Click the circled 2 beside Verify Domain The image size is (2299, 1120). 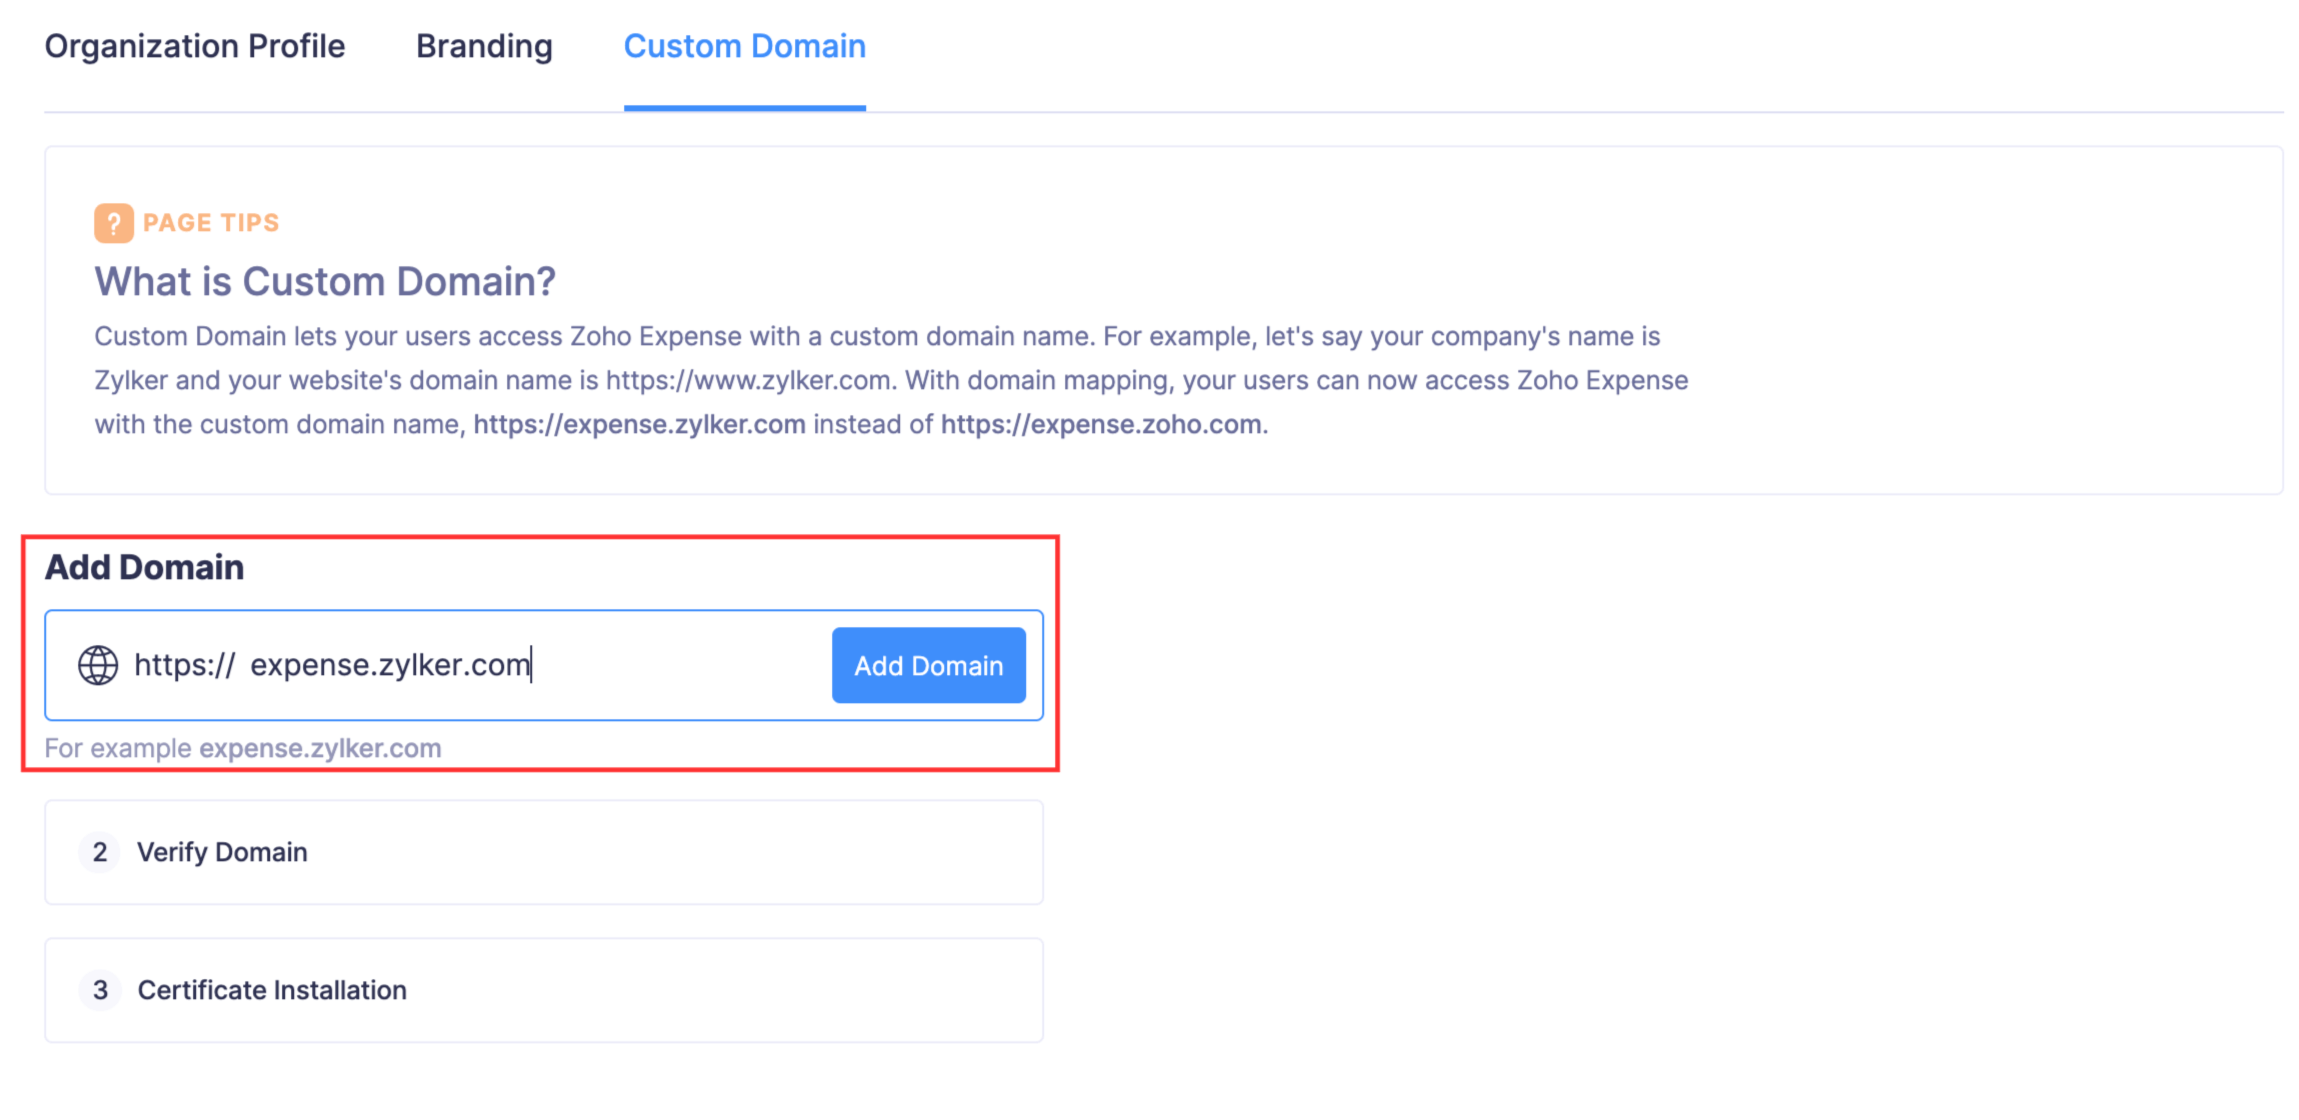point(100,853)
